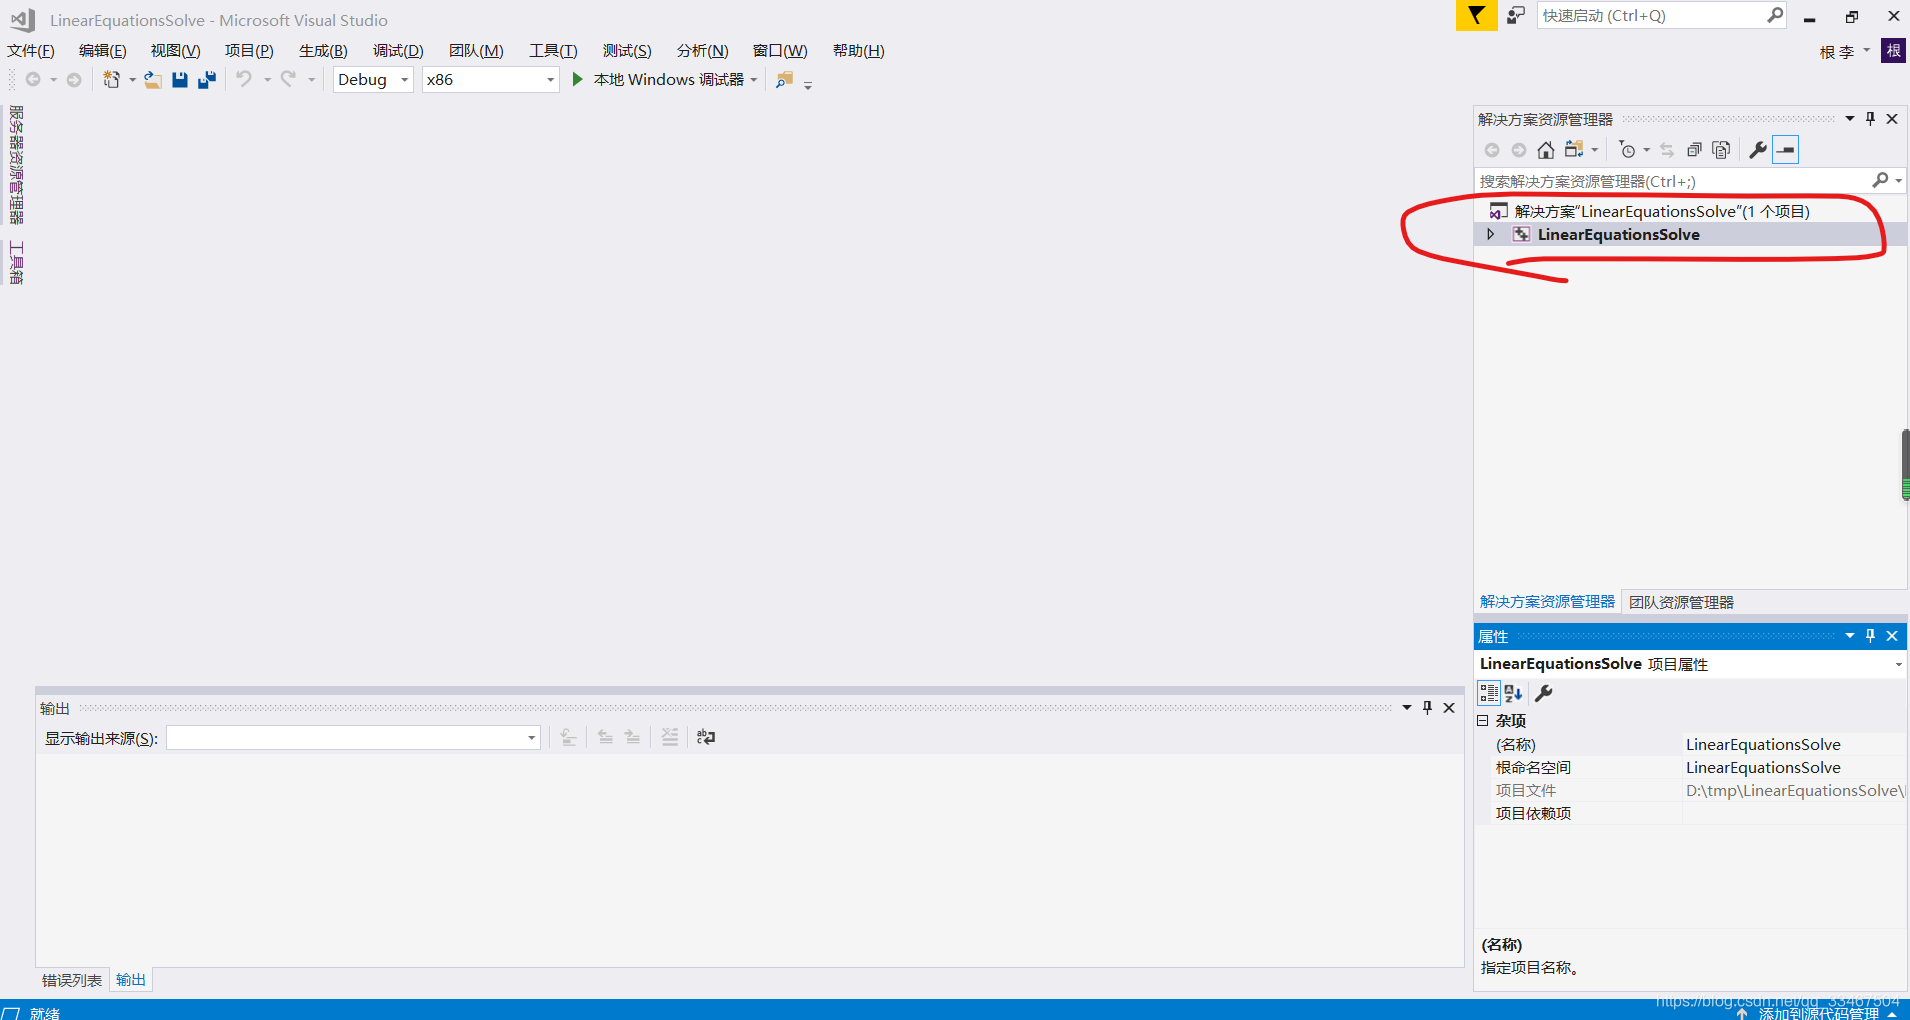Click the single-disk Save icon
Viewport: 1910px width, 1020px height.
[x=180, y=79]
